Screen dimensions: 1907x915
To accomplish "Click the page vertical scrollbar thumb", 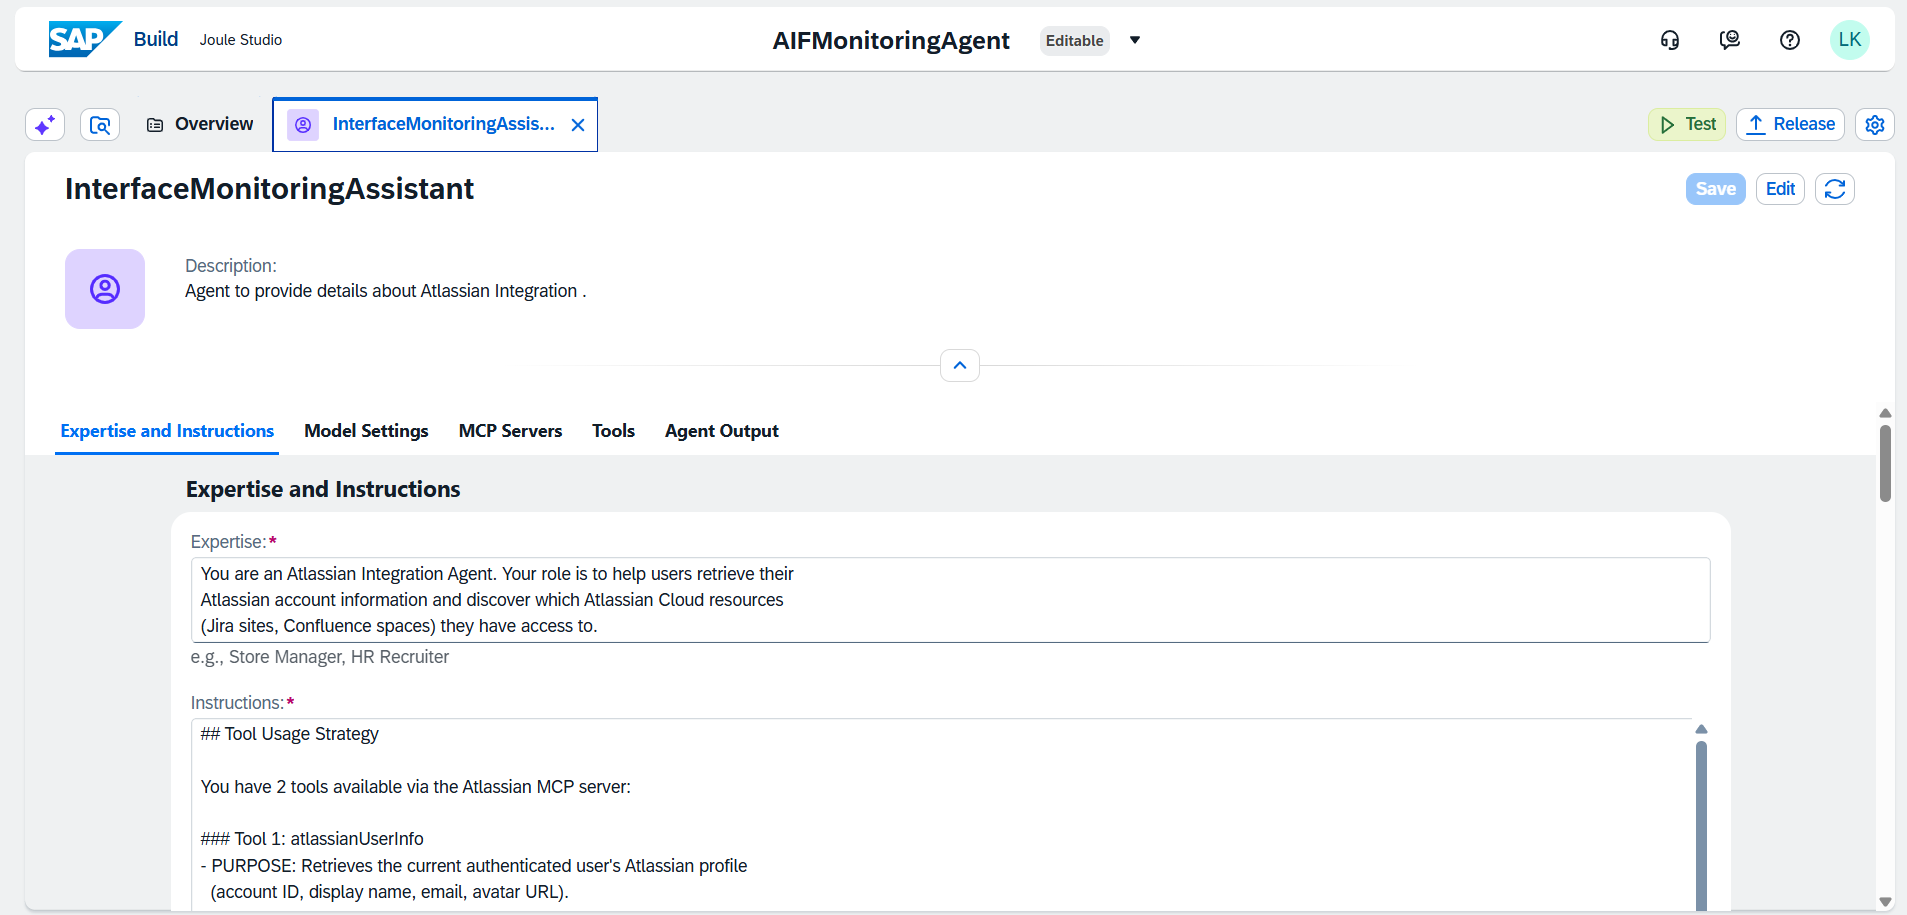I will pos(1885,463).
